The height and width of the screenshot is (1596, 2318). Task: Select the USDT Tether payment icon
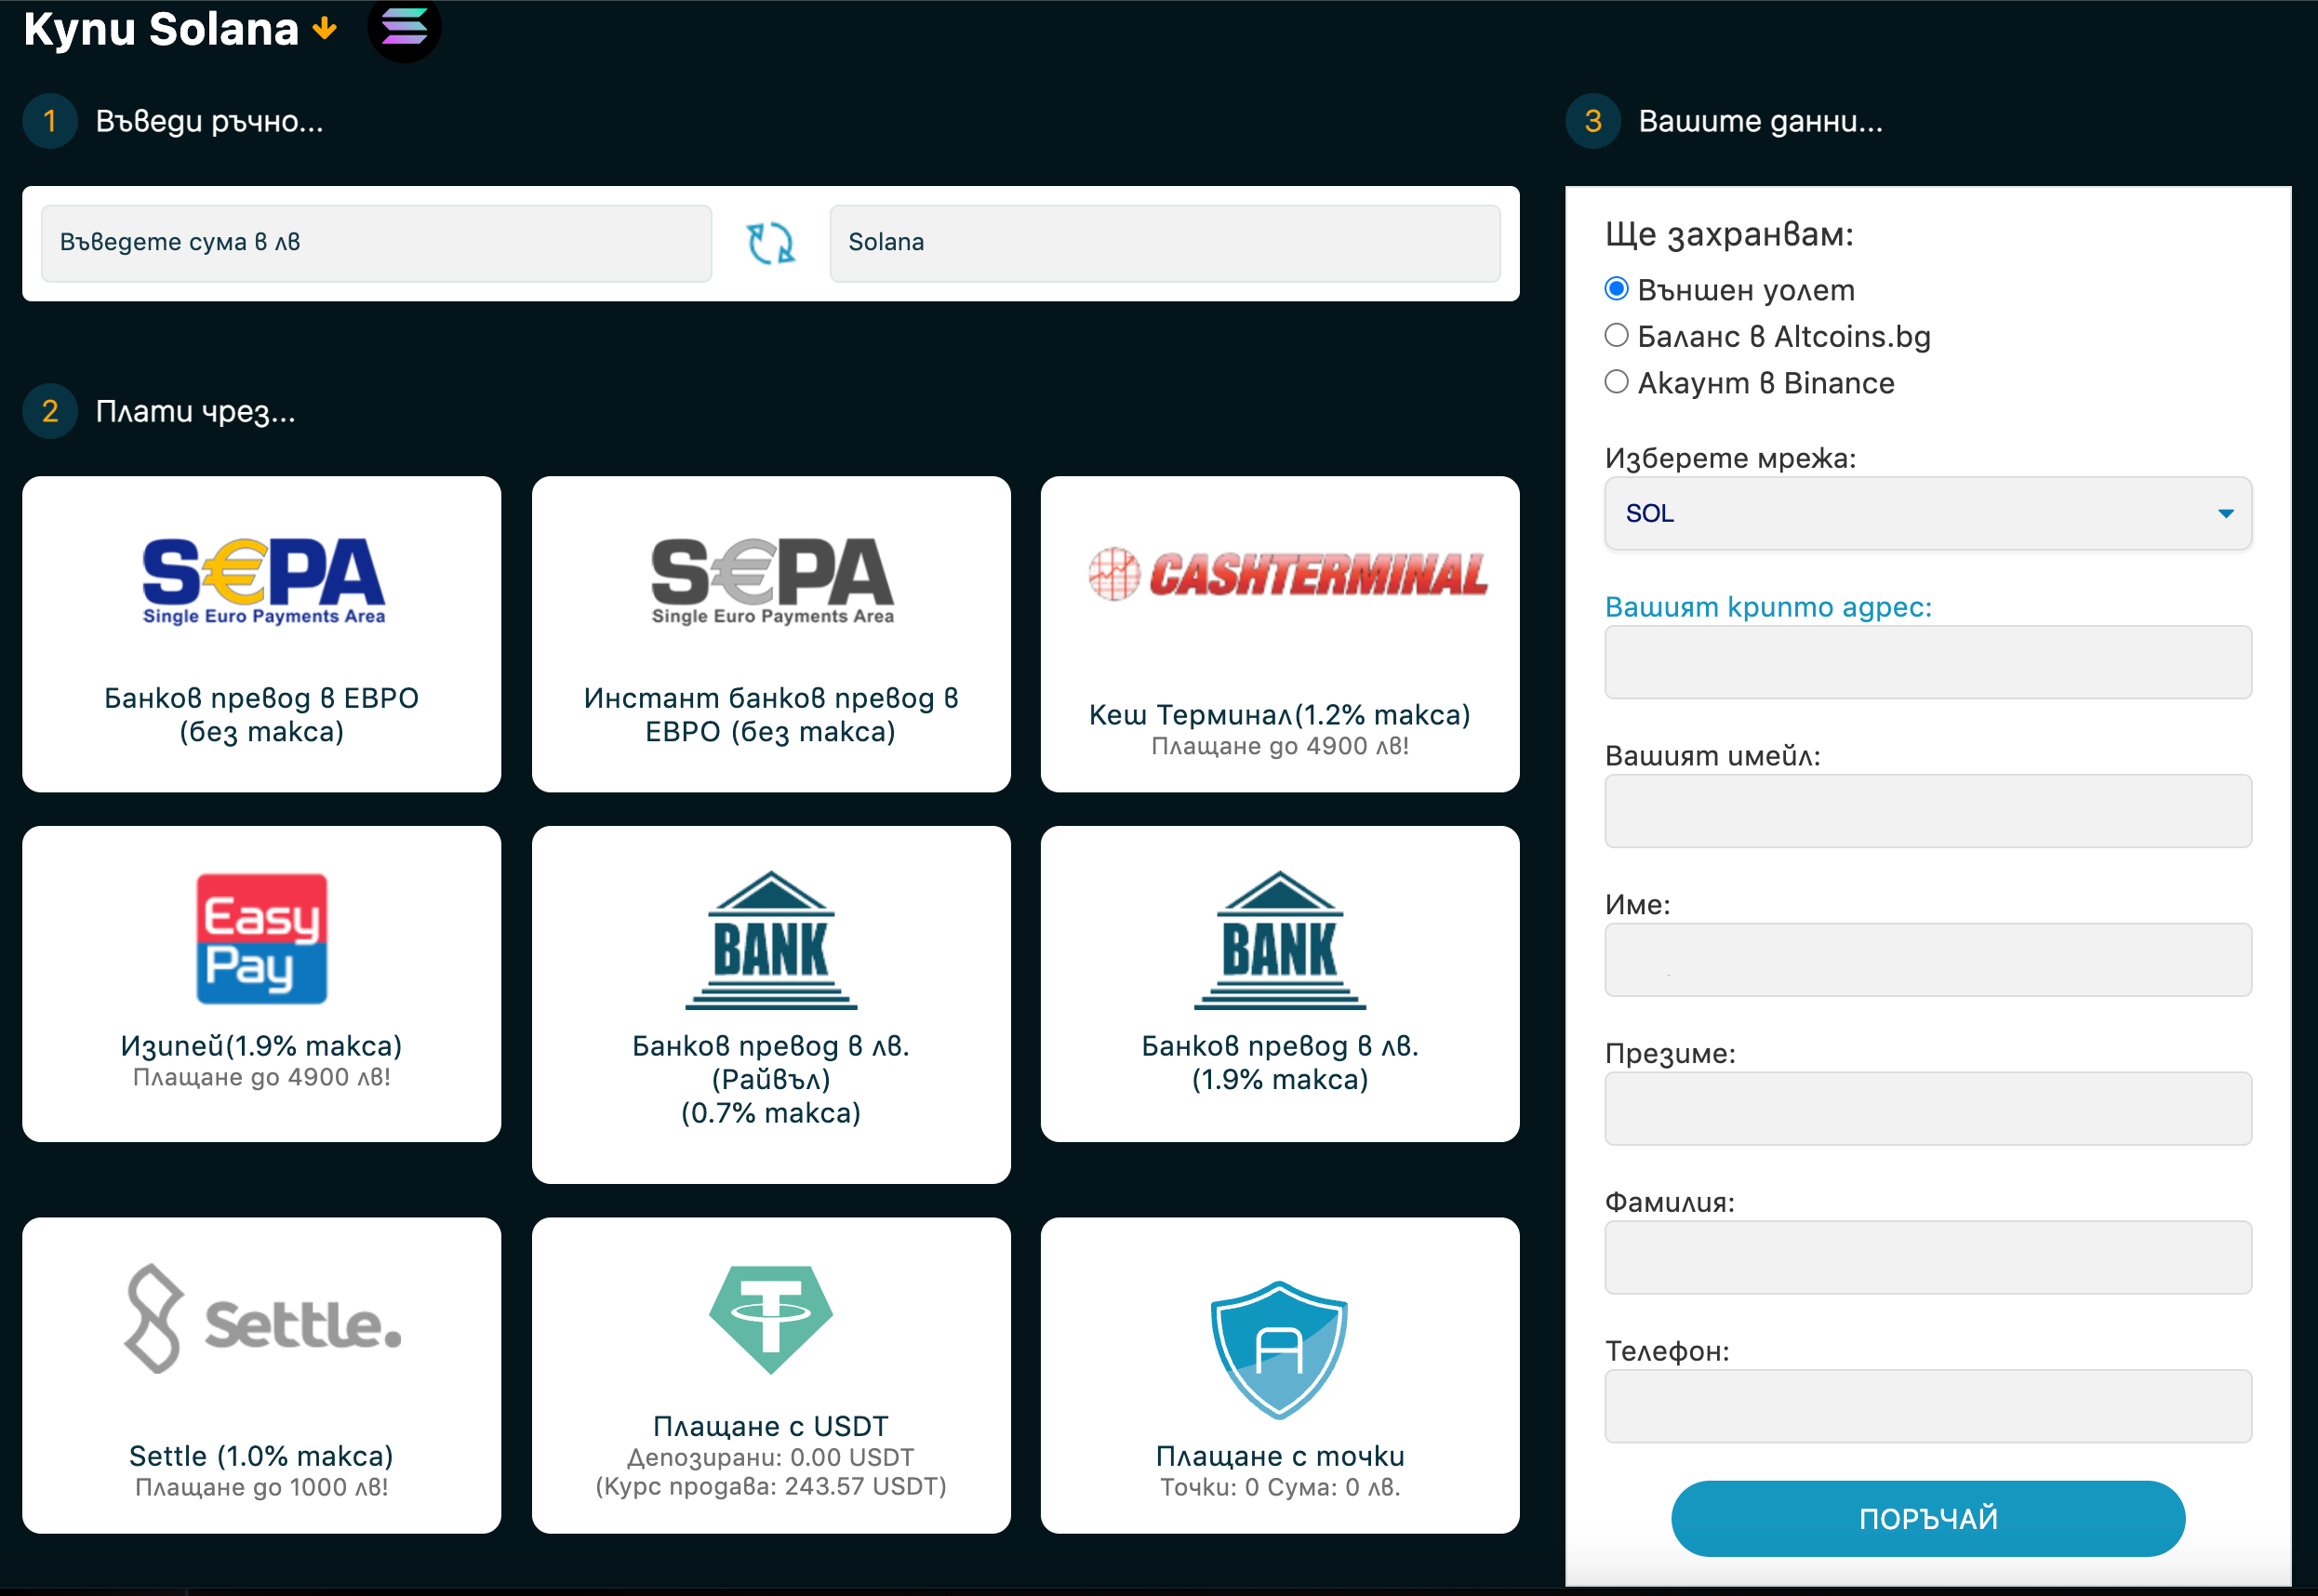click(x=771, y=1320)
